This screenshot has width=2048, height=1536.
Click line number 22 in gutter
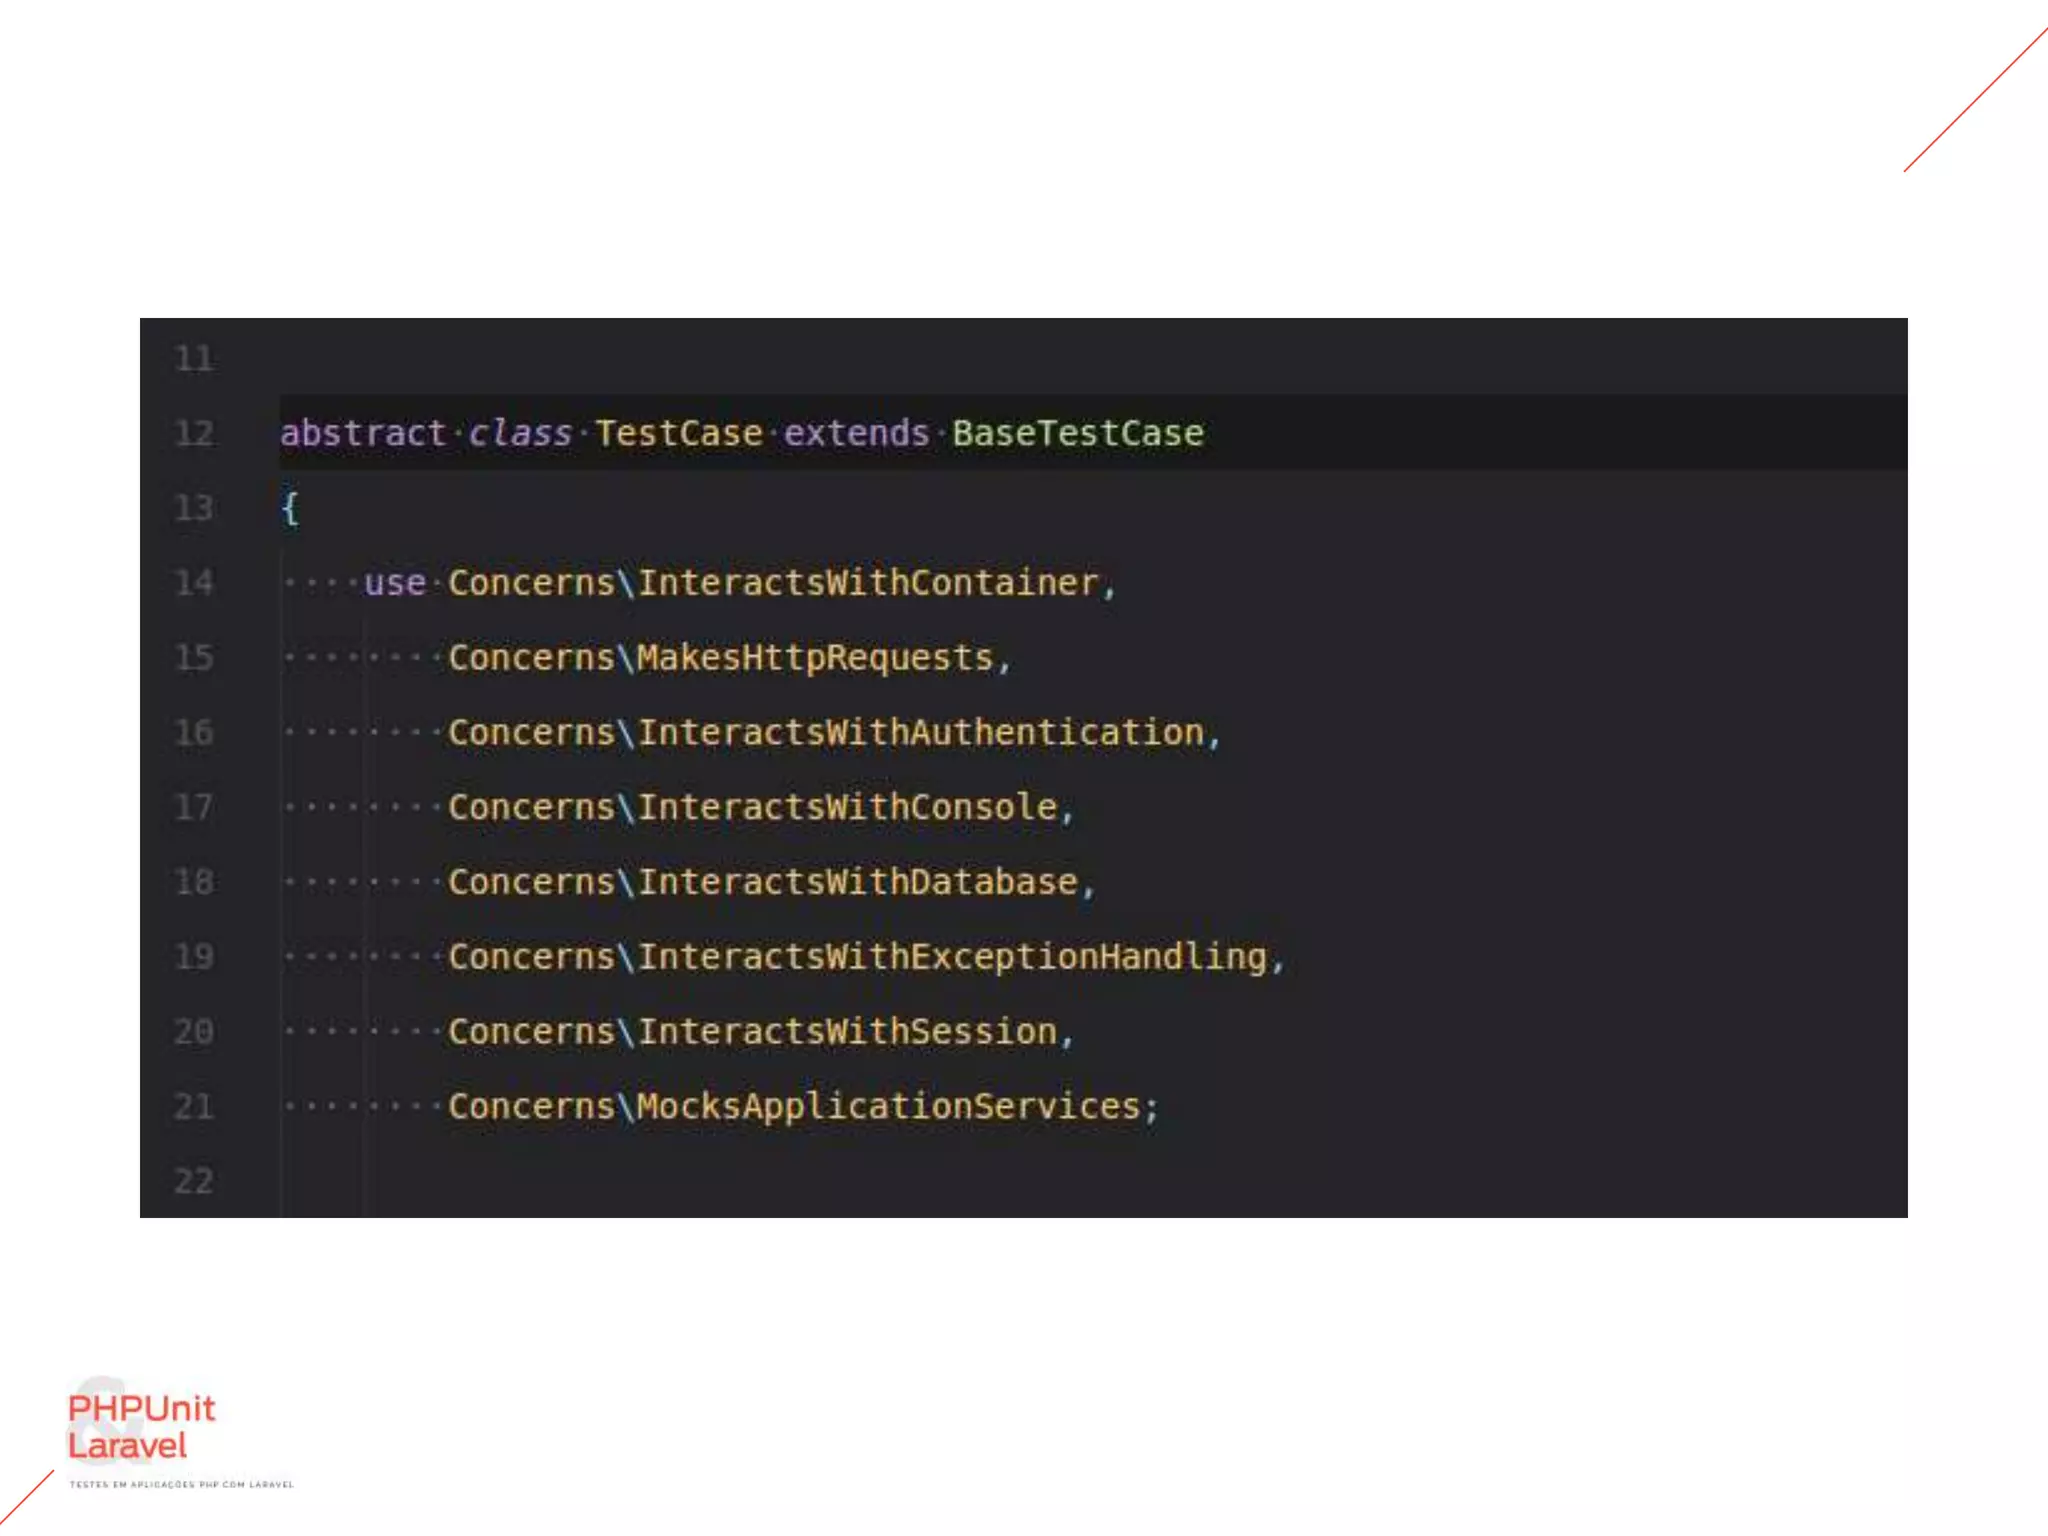pyautogui.click(x=194, y=1181)
